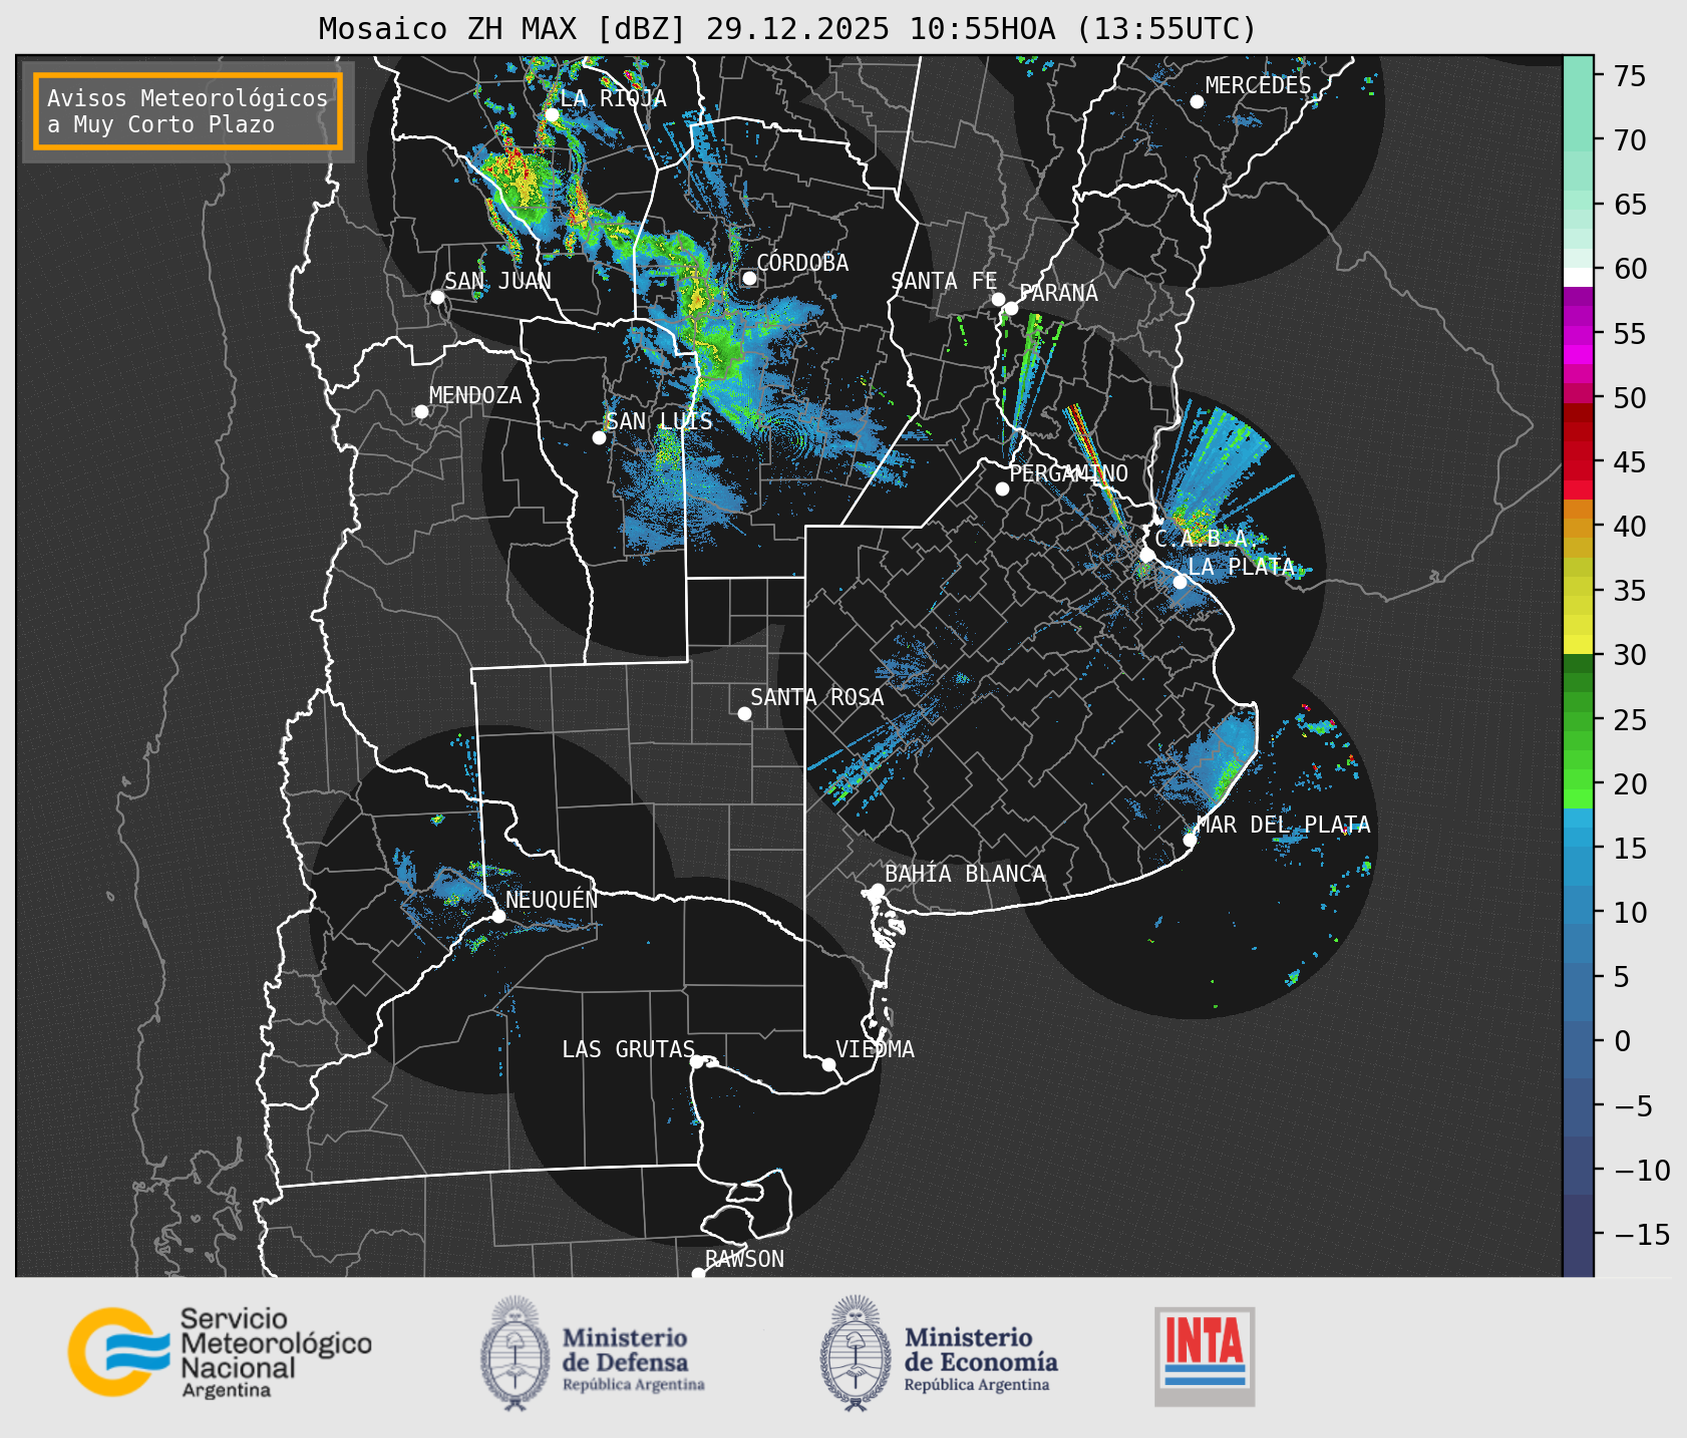Screen dimensions: 1687x1438
Task: Select the BAHÍA BLANCA city marker
Action: 877,890
